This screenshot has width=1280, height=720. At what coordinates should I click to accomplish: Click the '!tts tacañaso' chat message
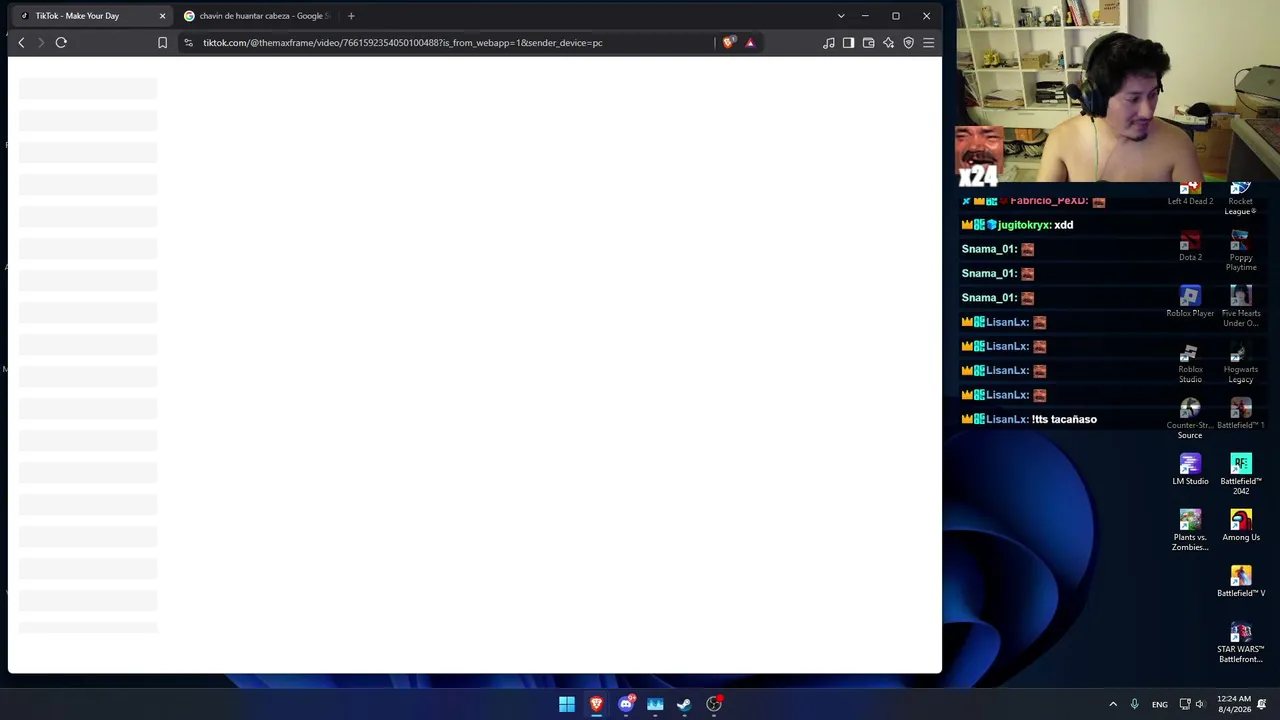pos(1064,419)
